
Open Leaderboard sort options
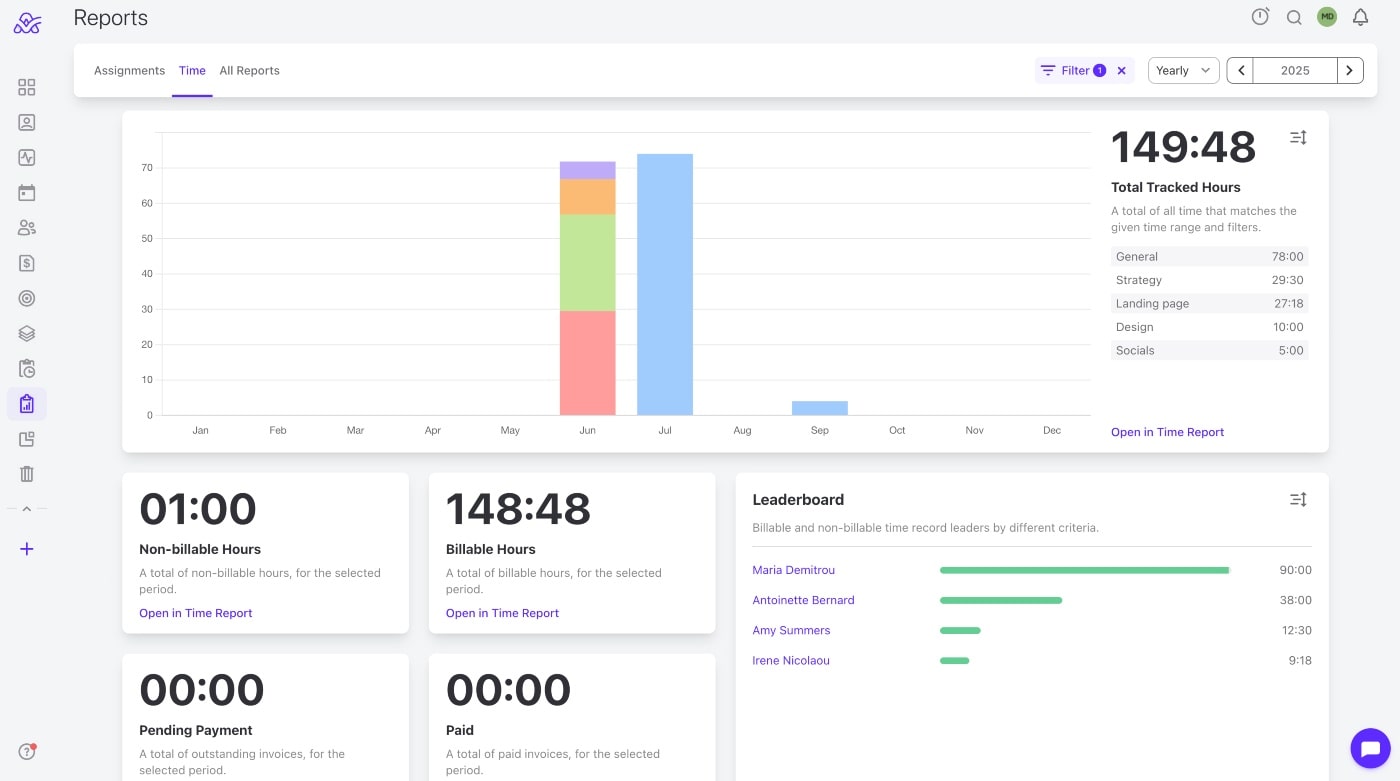[x=1298, y=500]
